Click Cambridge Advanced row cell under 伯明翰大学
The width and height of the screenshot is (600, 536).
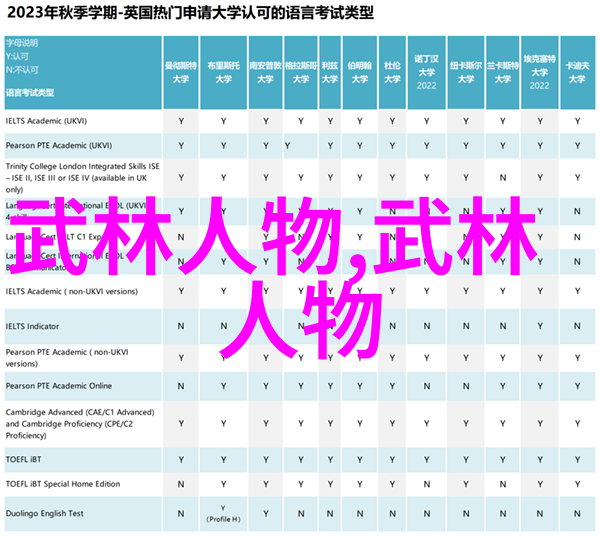360,424
